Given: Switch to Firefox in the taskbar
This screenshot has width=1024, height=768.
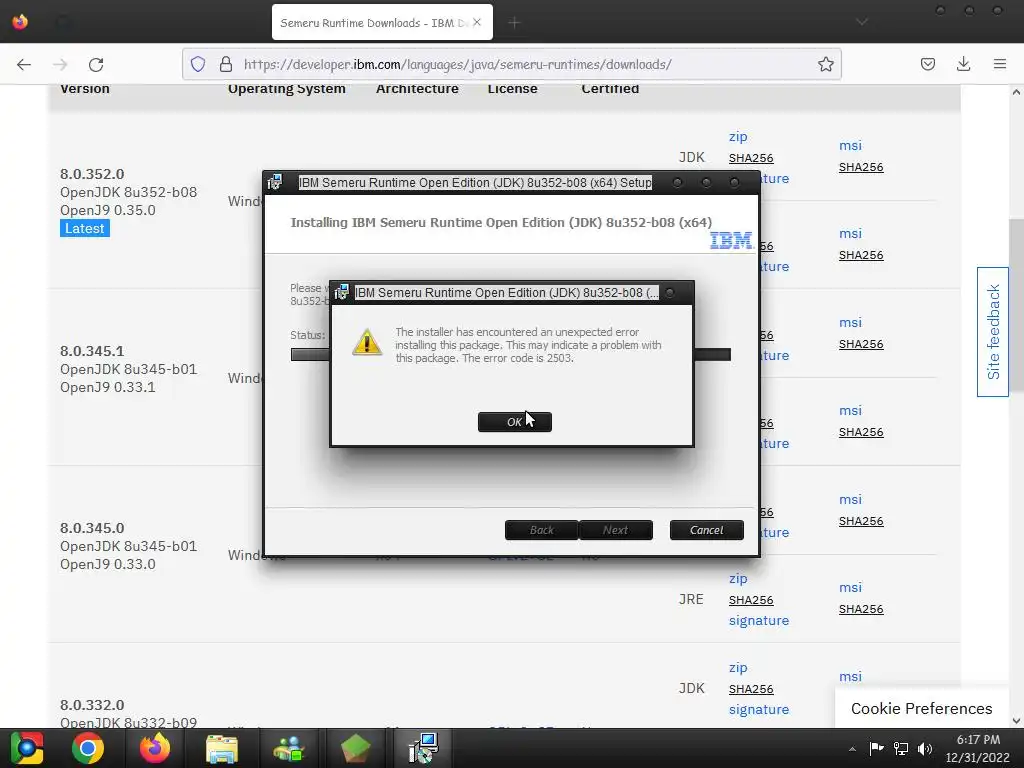Looking at the screenshot, I should point(155,748).
